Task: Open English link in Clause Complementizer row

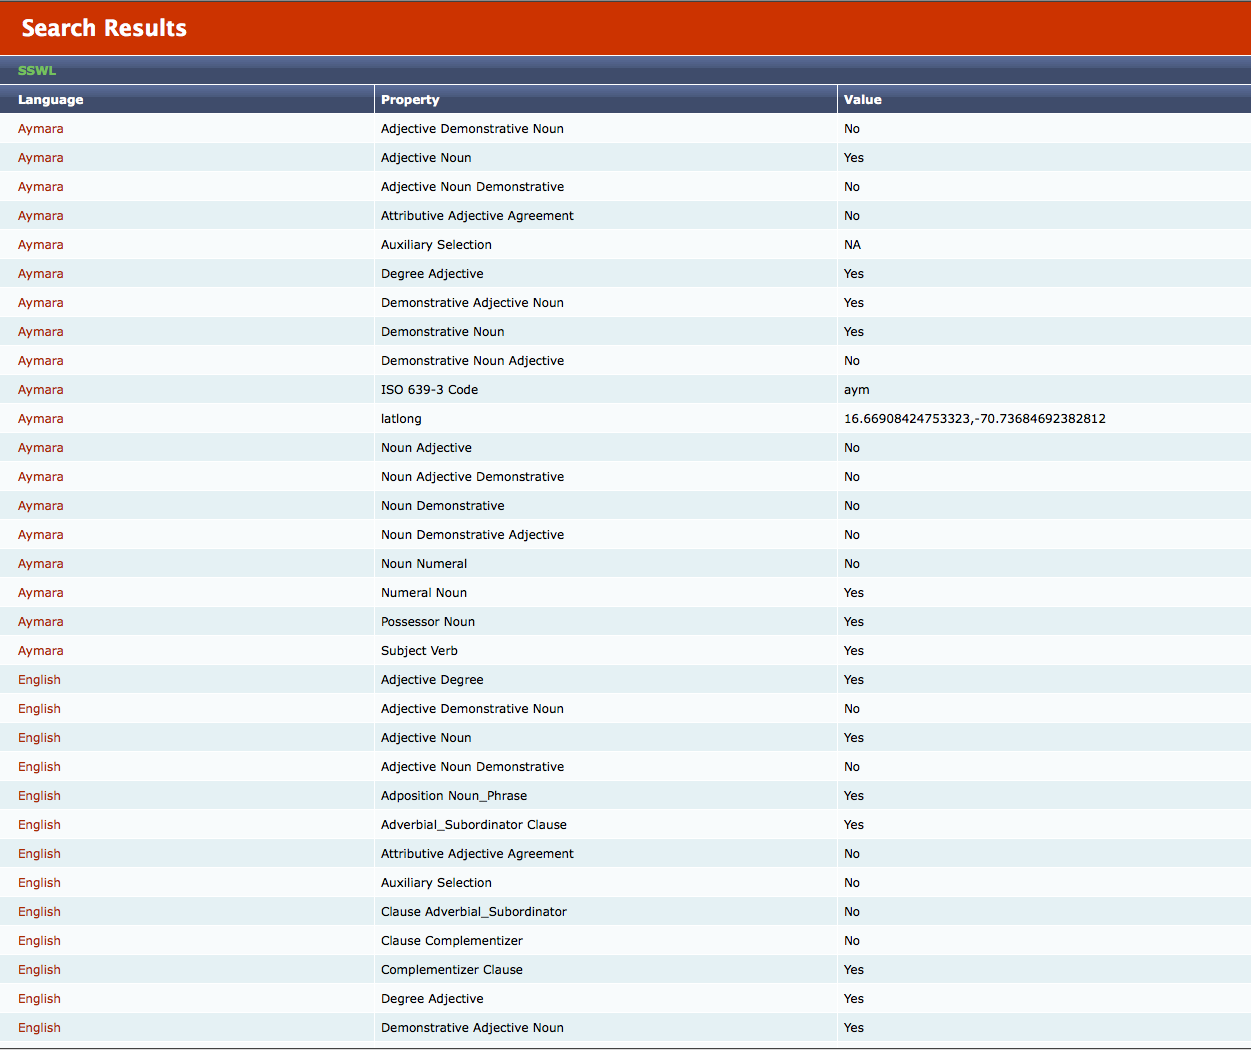Action: 39,941
